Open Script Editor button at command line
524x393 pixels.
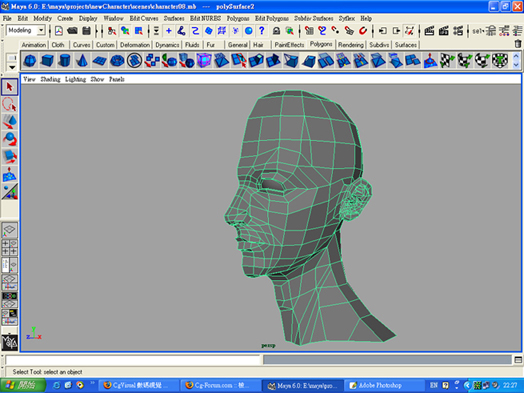point(518,360)
